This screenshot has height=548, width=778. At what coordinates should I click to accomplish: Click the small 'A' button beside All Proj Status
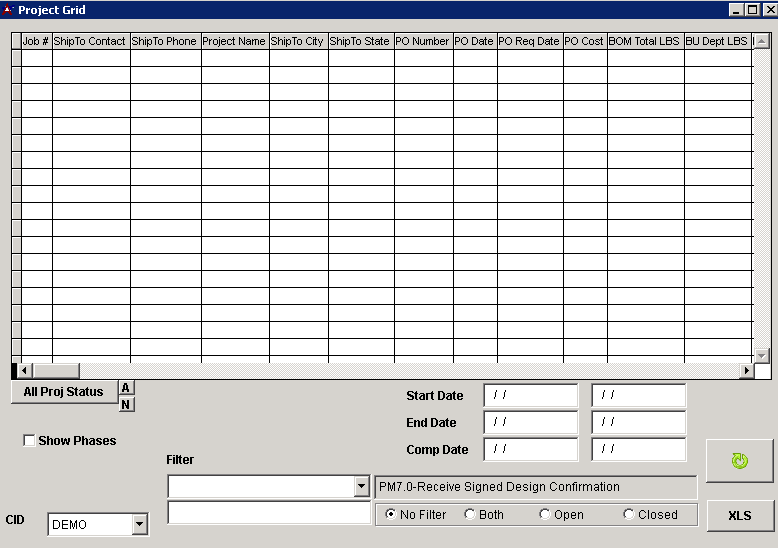126,388
